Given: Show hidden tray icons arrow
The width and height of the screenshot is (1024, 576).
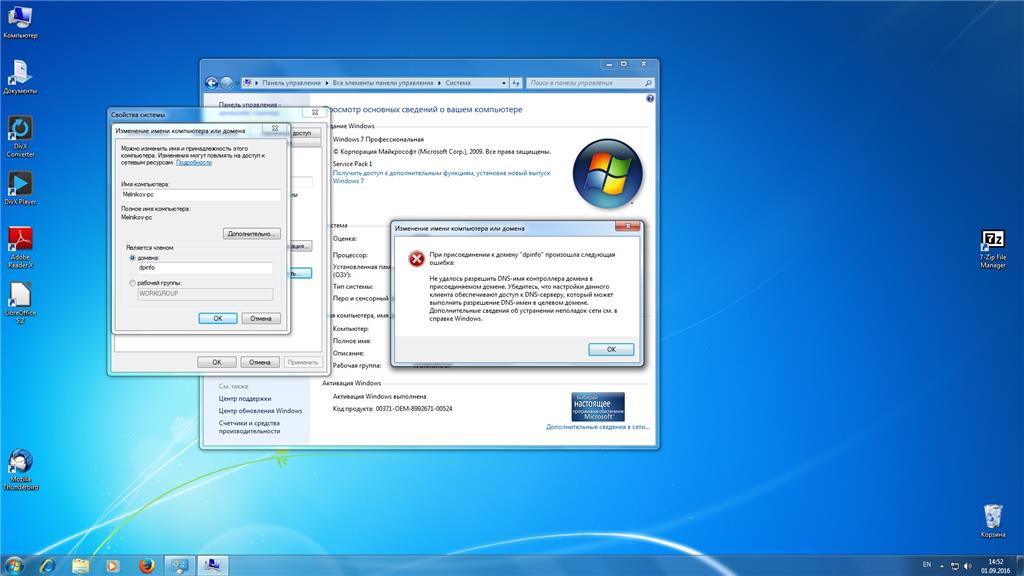Looking at the screenshot, I should click(x=942, y=566).
